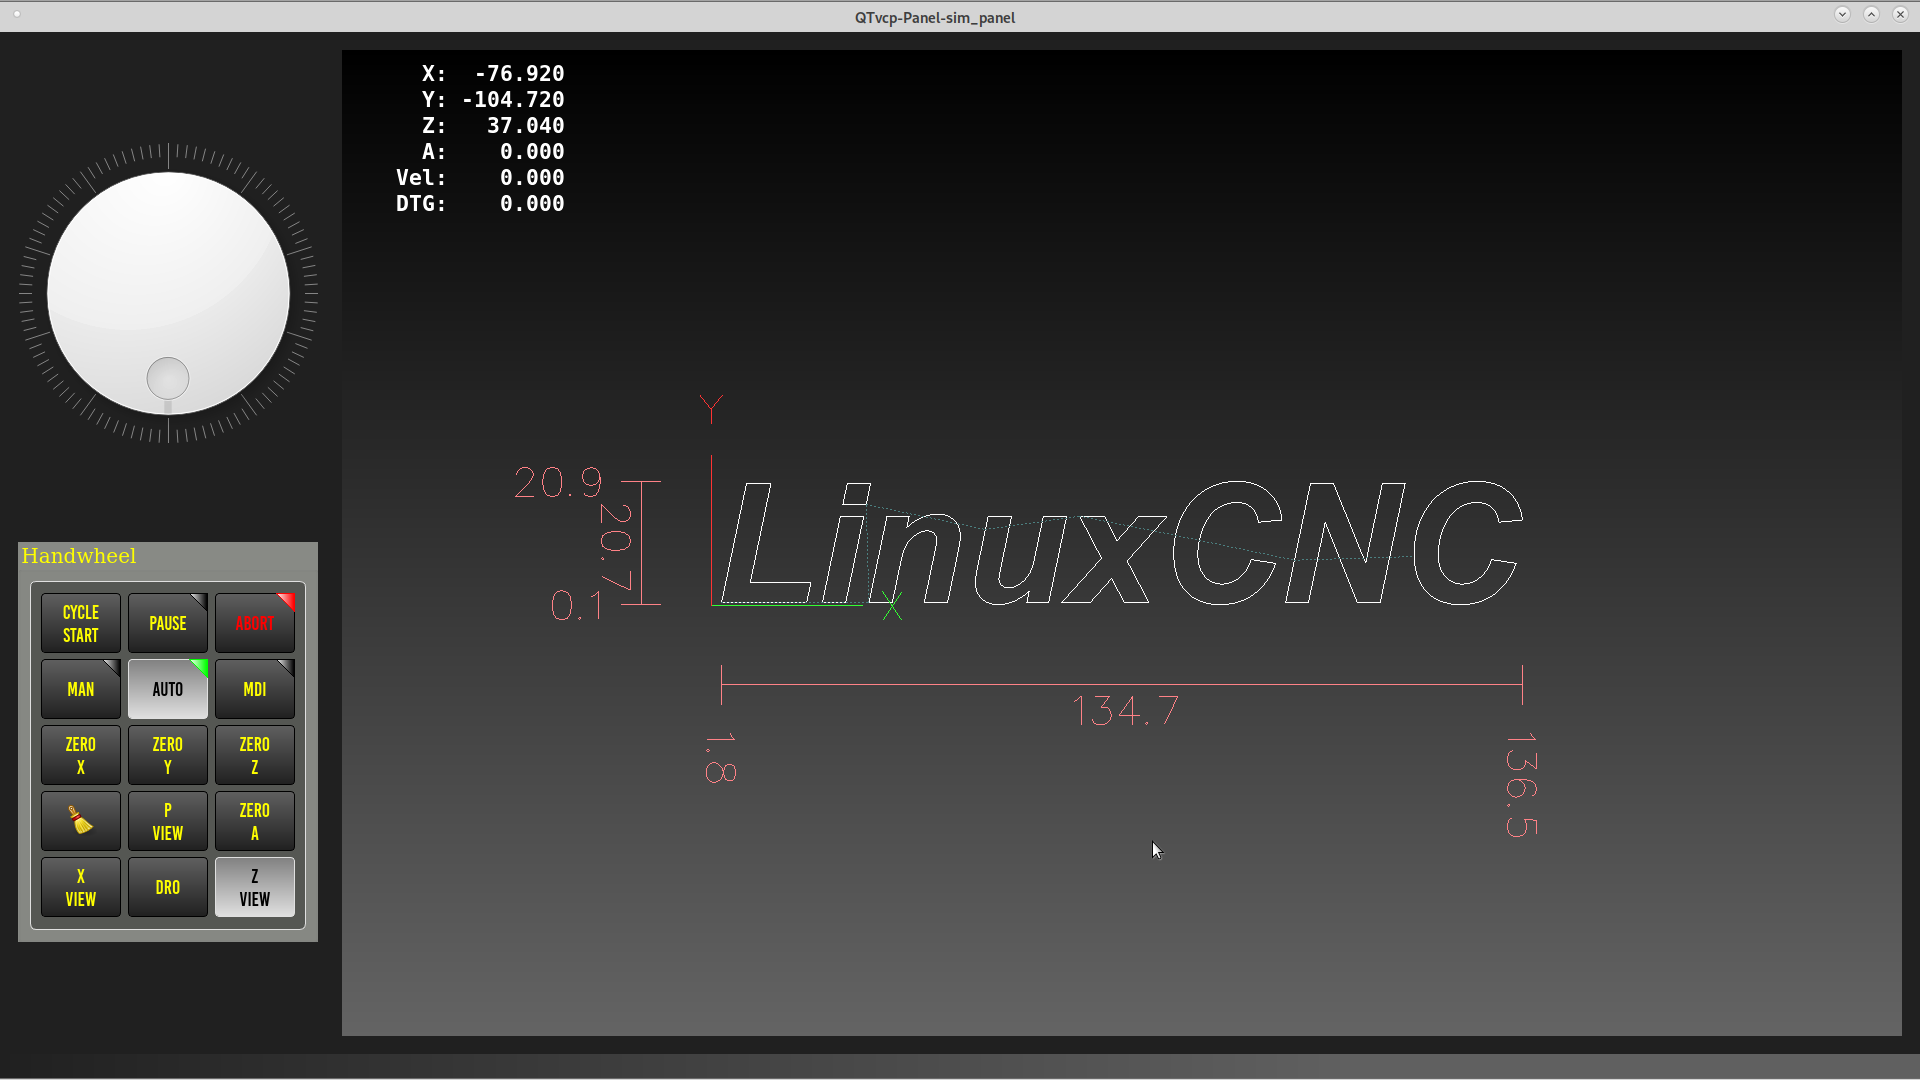
Task: Start the program with CYCLE START
Action: point(81,623)
